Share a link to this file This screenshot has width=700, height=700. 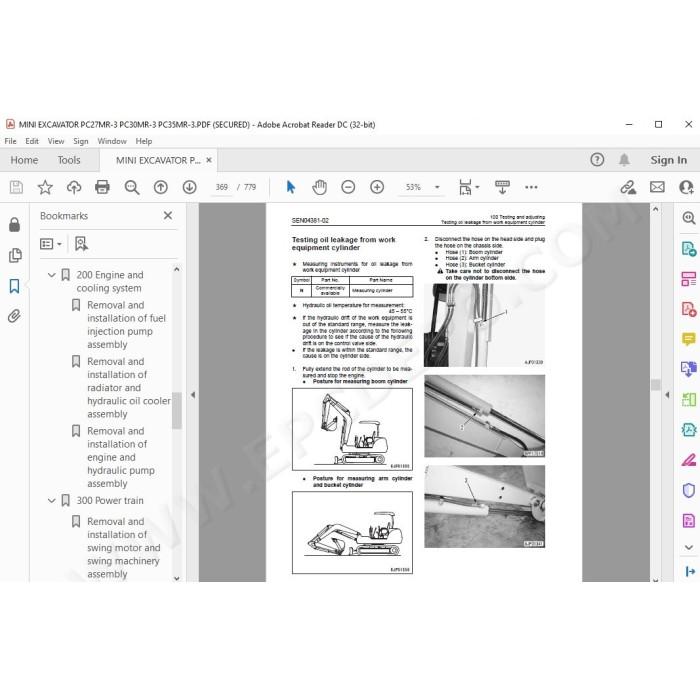pos(628,187)
